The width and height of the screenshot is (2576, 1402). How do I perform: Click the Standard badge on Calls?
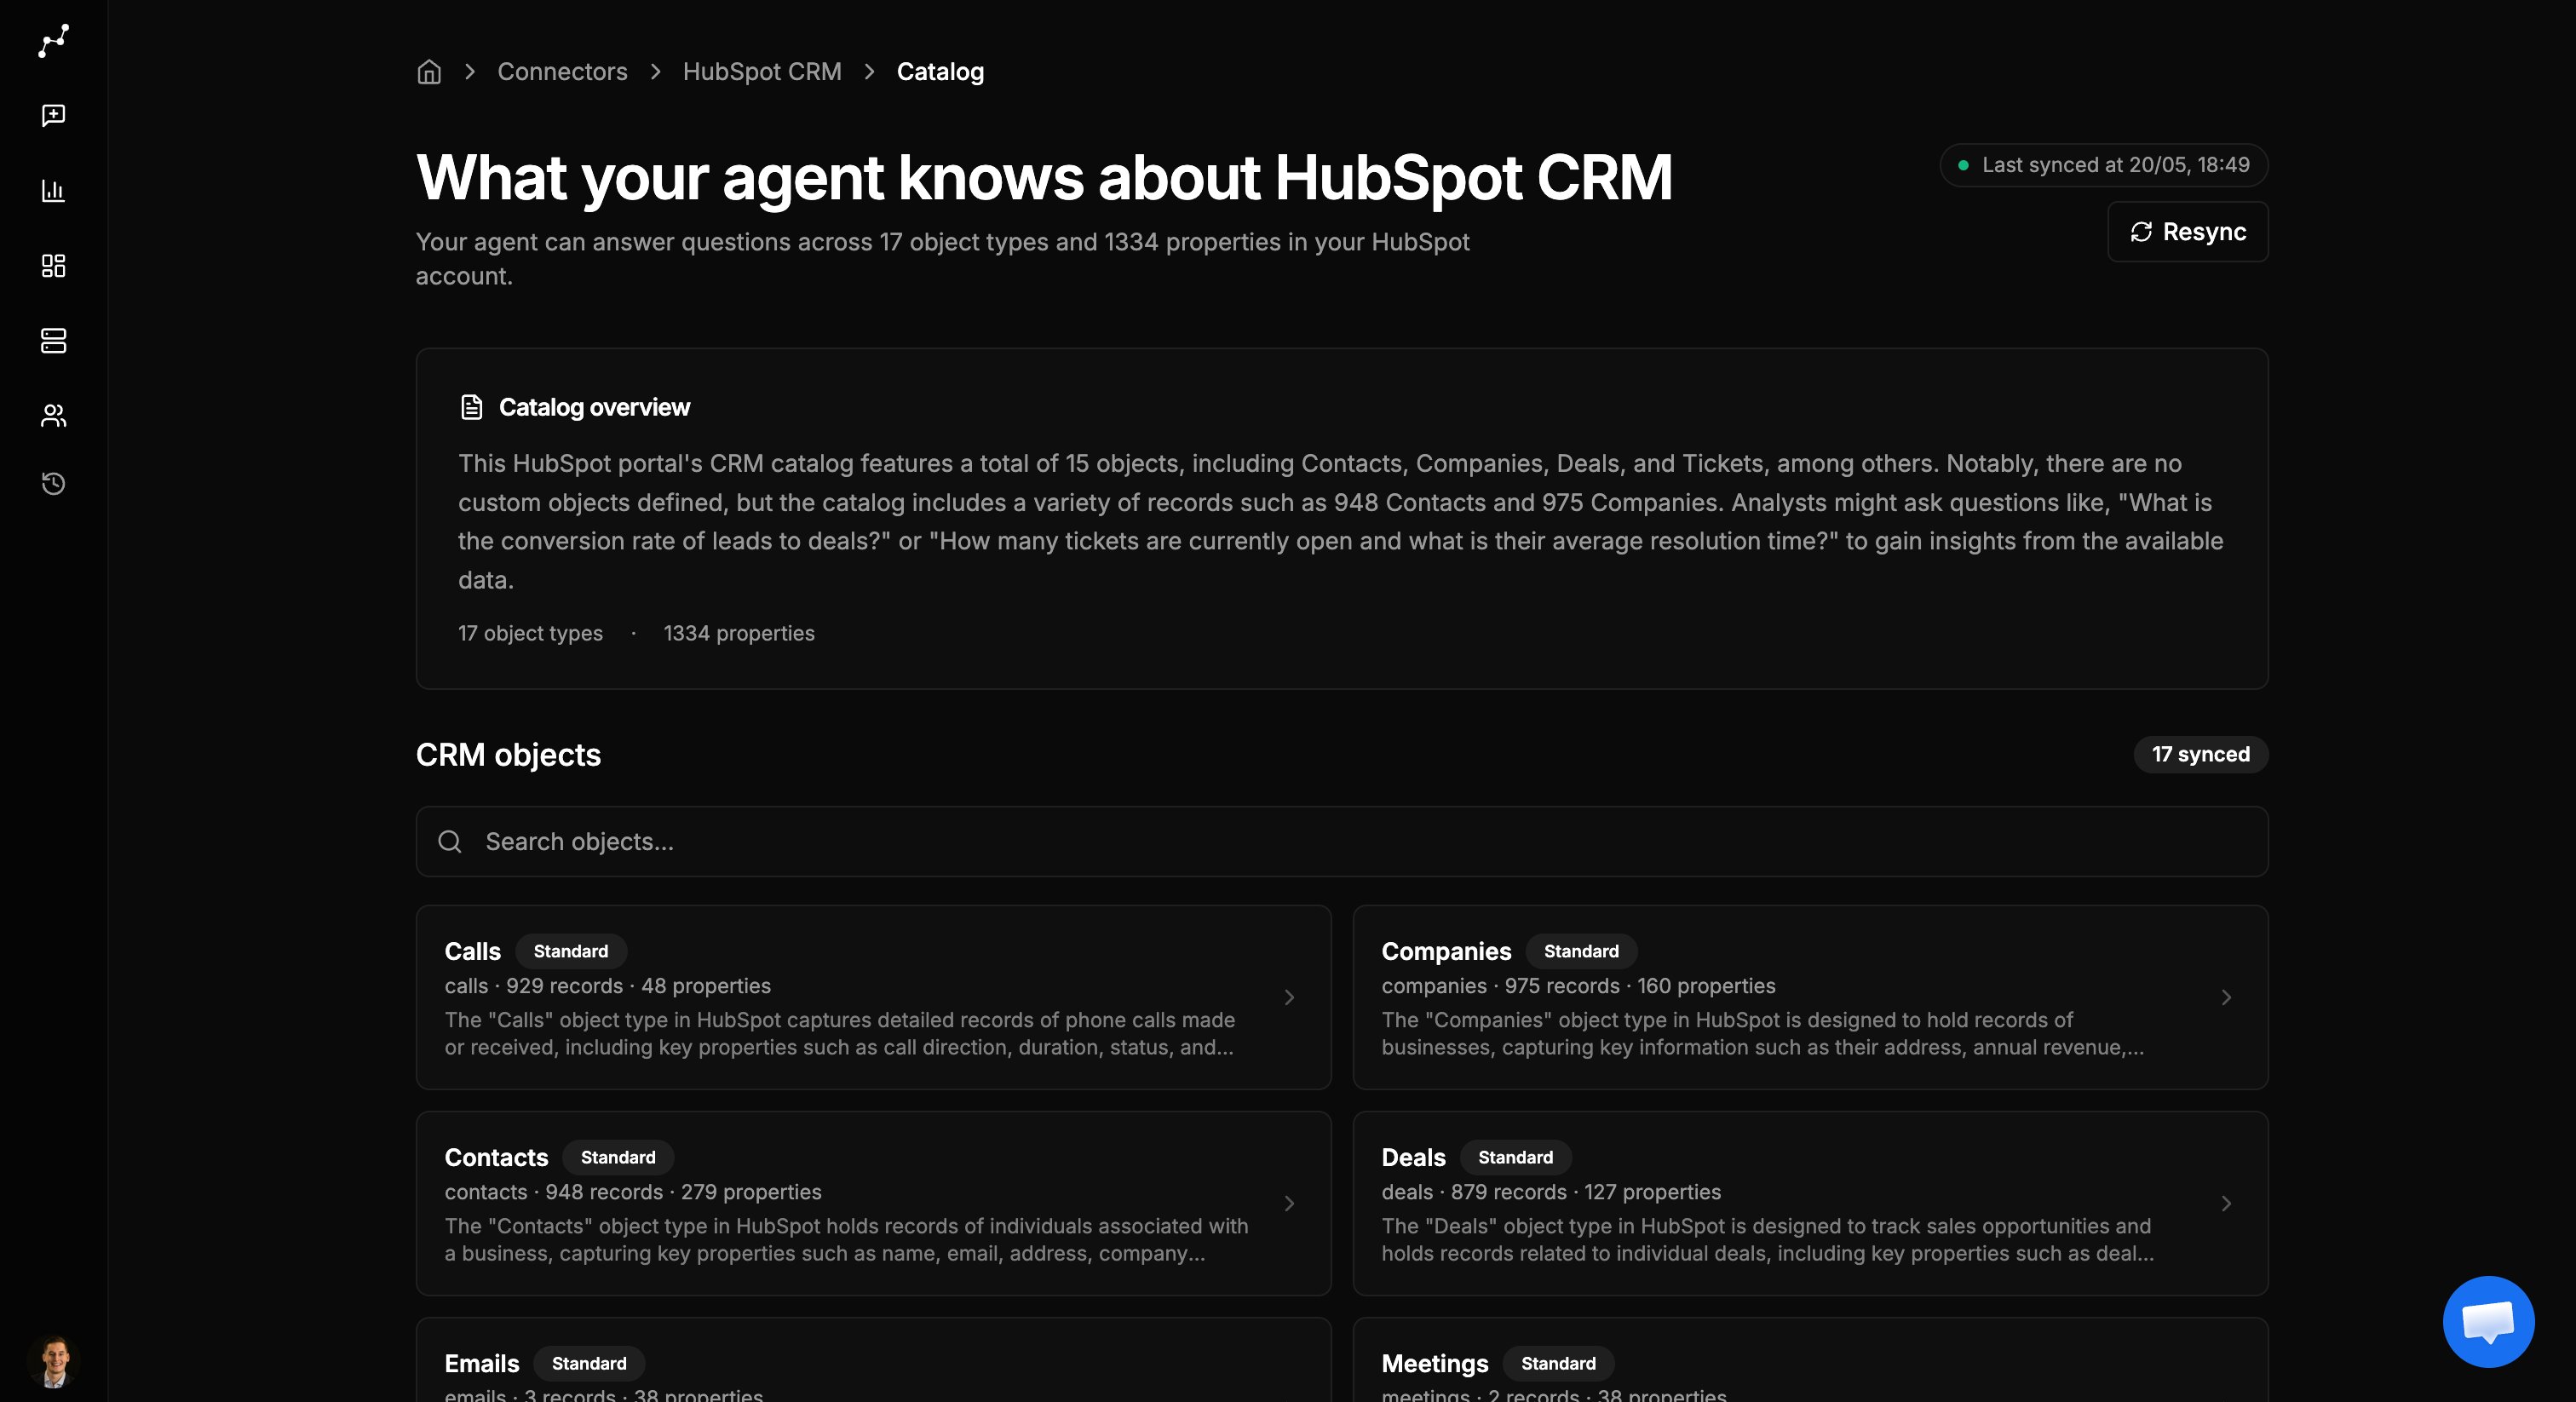click(x=571, y=951)
